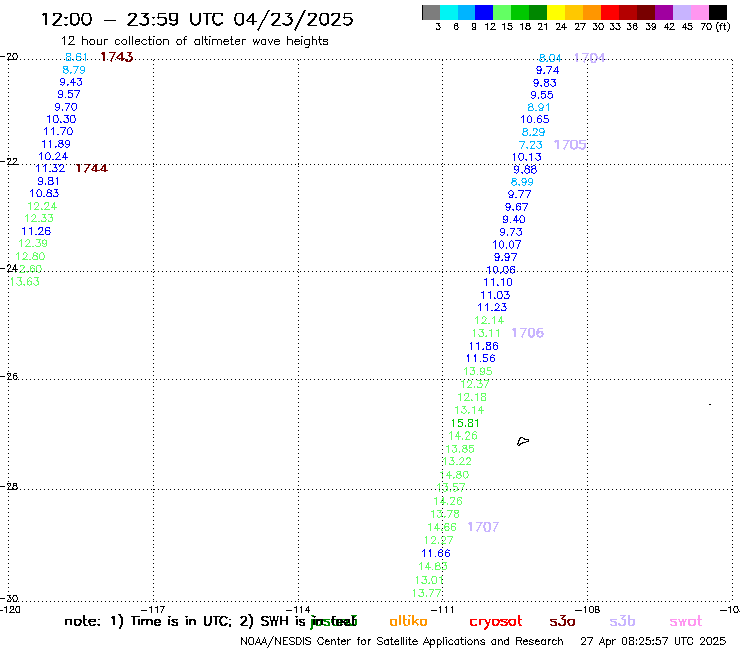This screenshot has width=740, height=650.
Task: Click the wave height reading '8.79'
Action: pos(74,70)
